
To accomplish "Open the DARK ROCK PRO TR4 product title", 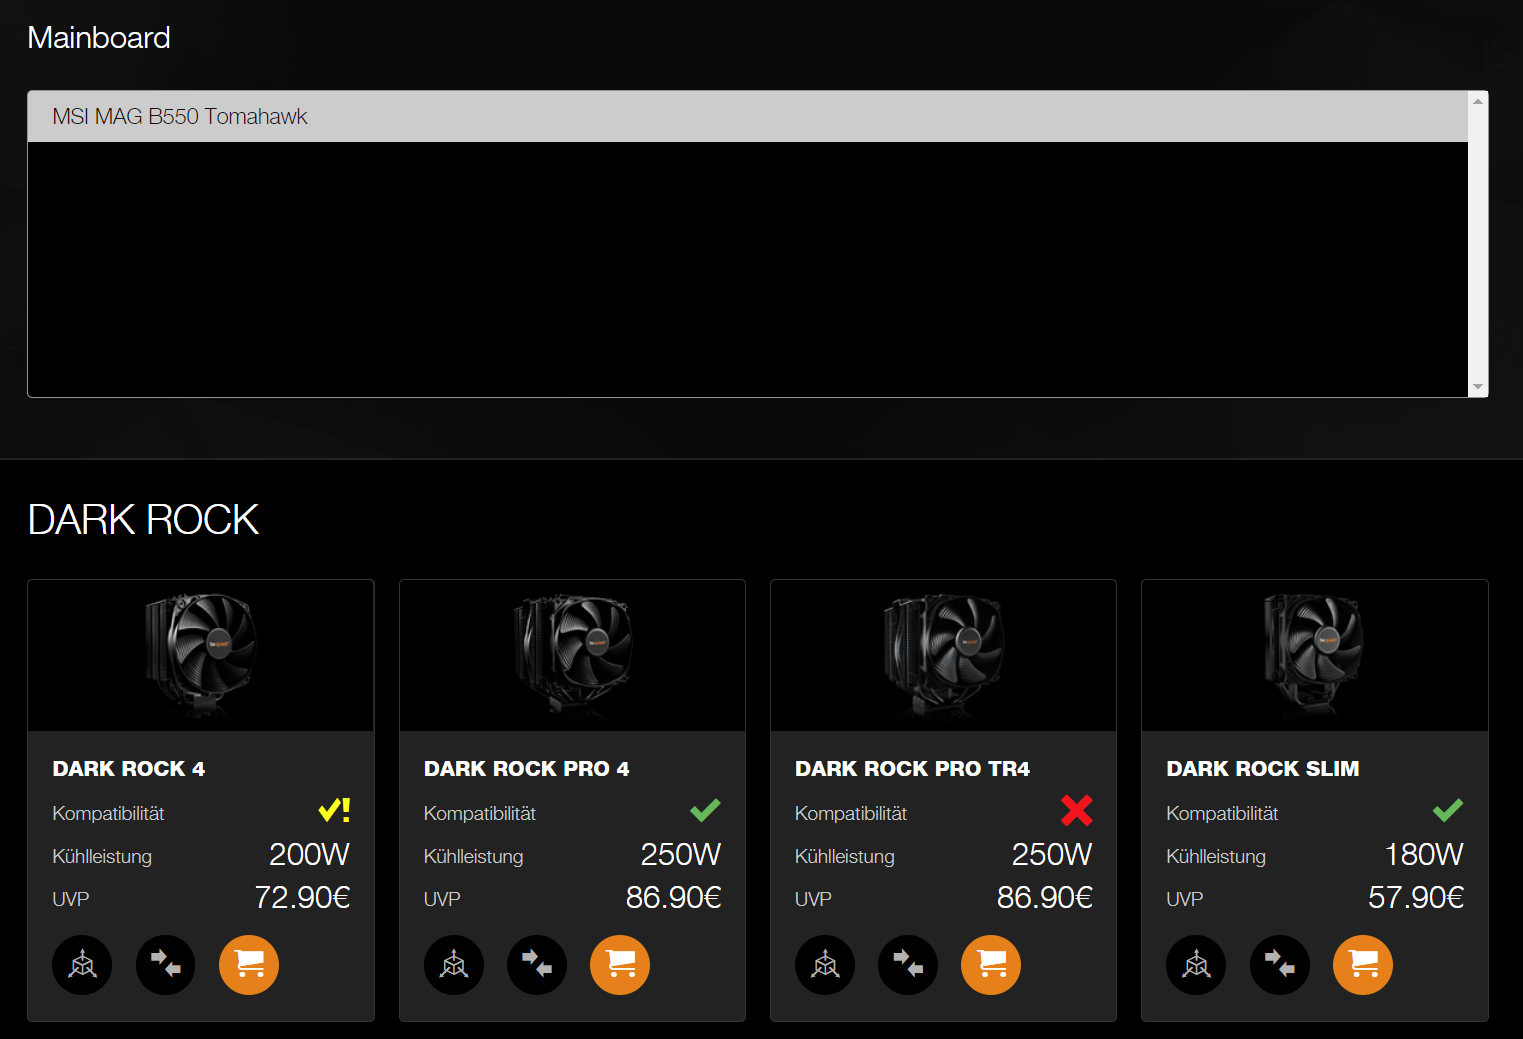I will [x=912, y=769].
